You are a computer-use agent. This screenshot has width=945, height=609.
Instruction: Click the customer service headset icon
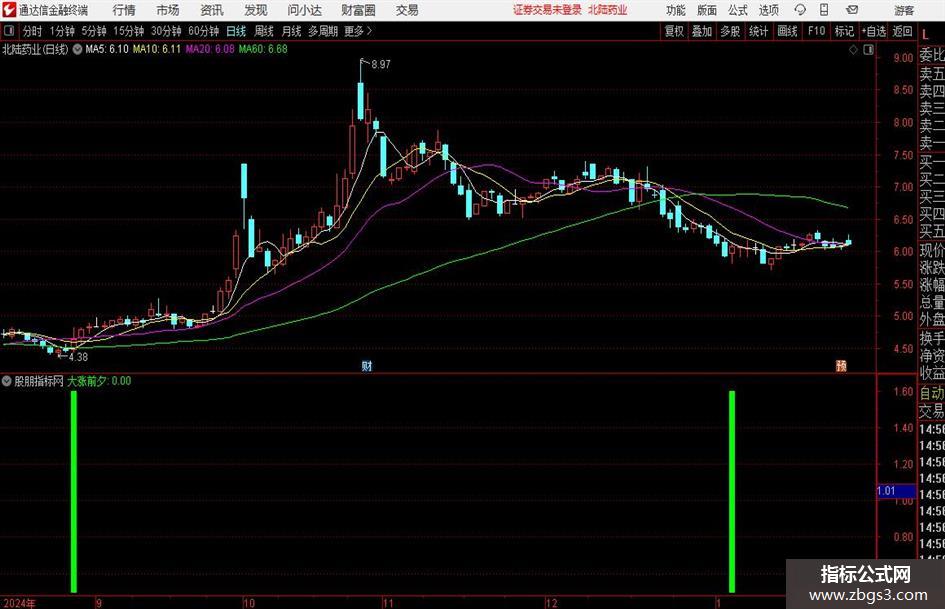point(800,10)
